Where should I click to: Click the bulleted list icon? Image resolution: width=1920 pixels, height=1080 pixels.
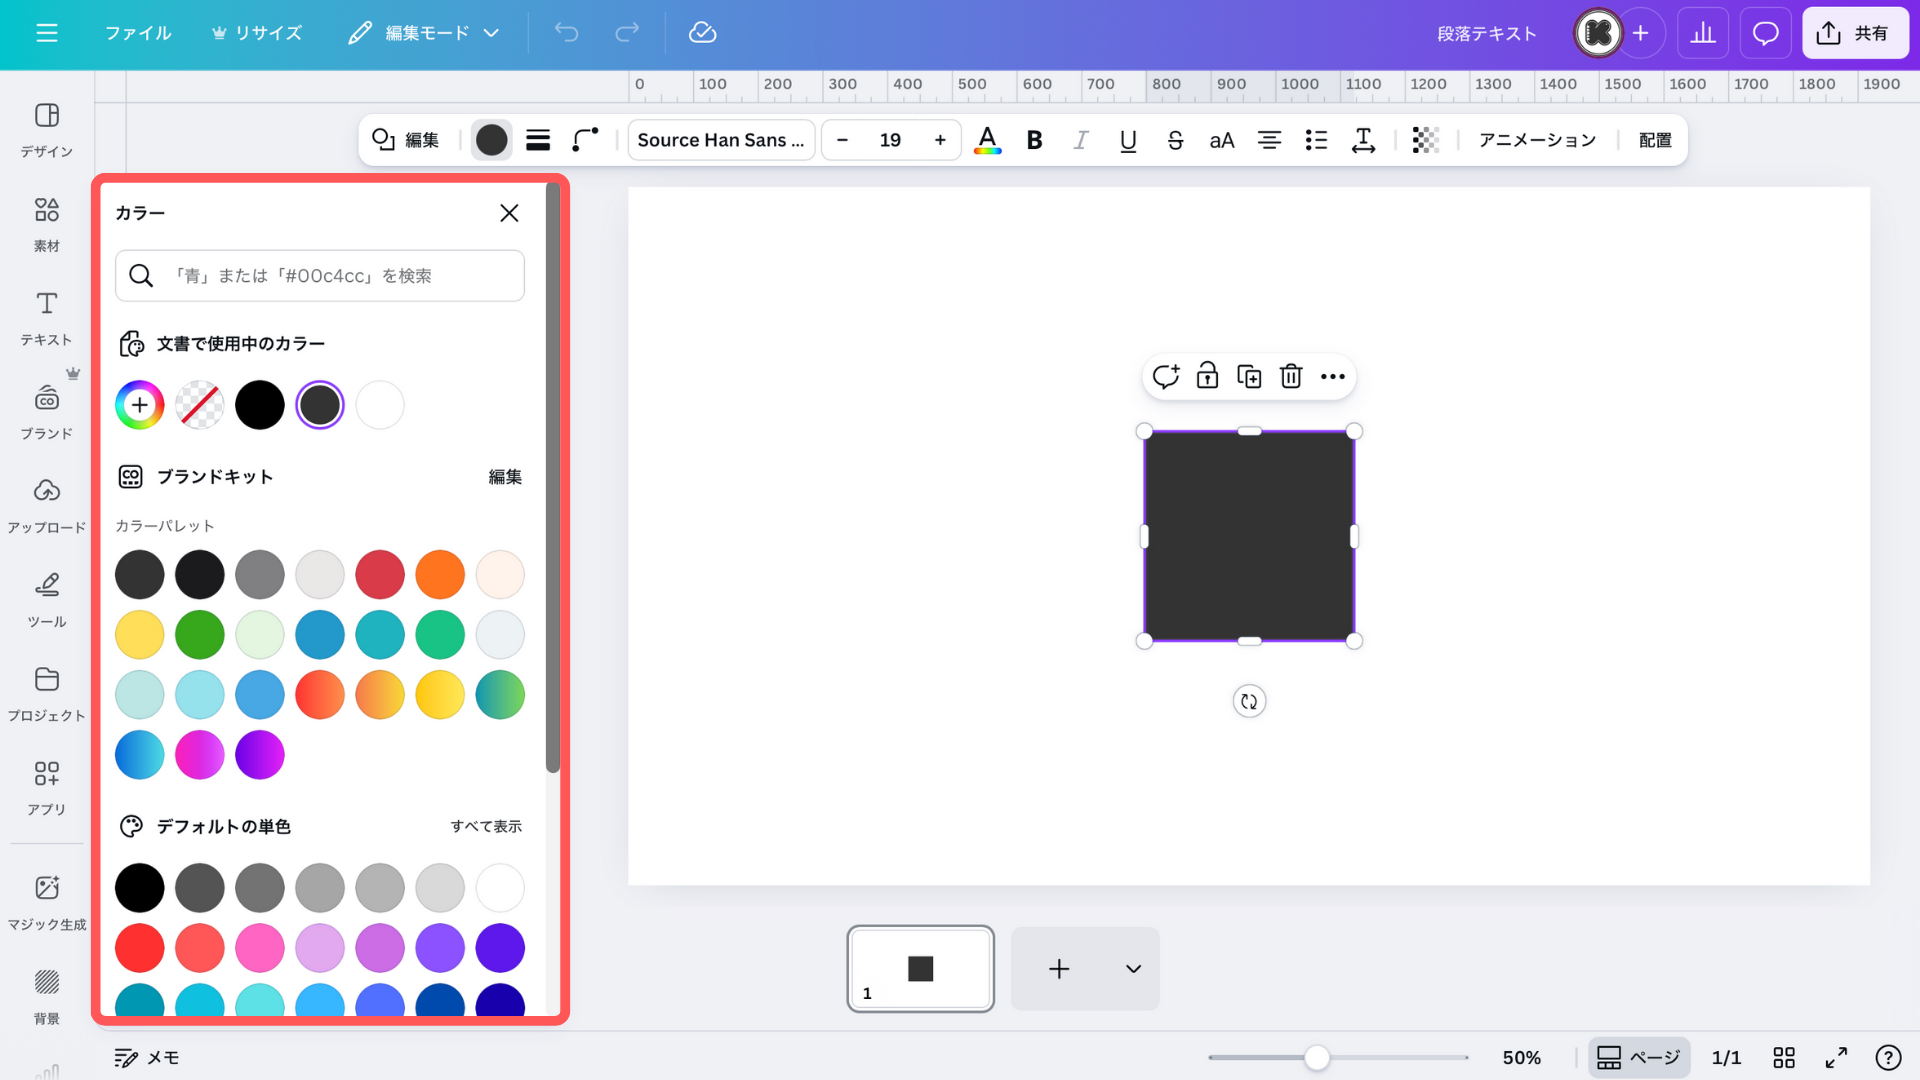pos(1316,140)
